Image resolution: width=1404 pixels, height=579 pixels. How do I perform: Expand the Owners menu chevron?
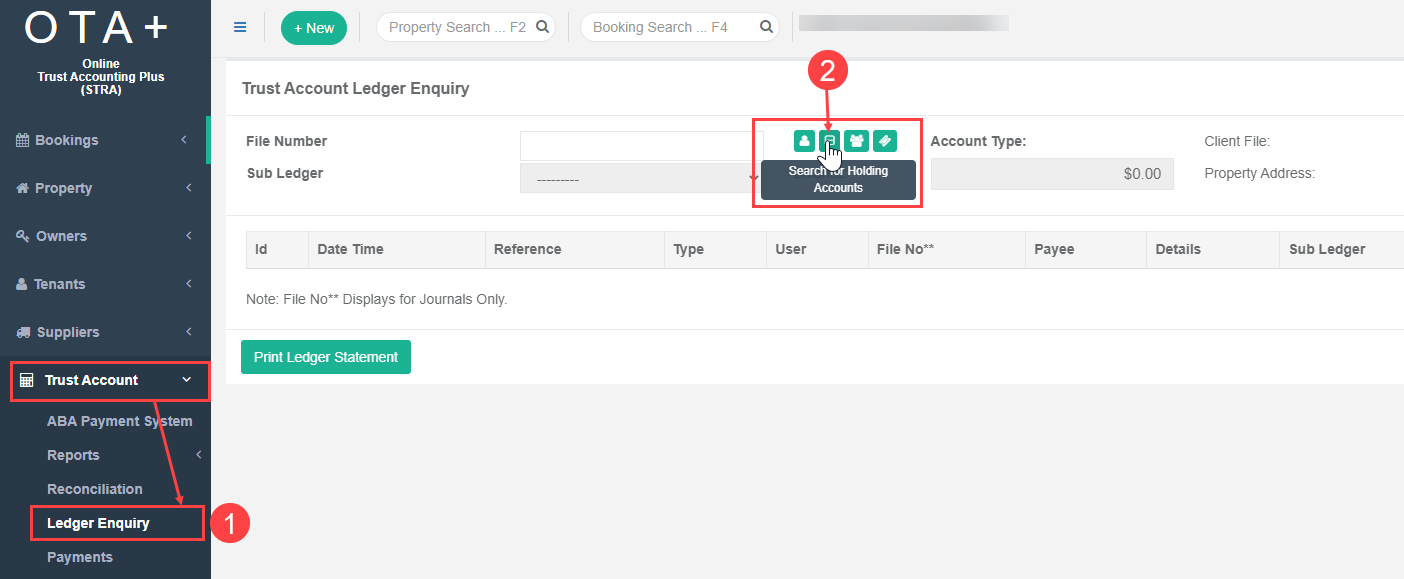click(188, 236)
